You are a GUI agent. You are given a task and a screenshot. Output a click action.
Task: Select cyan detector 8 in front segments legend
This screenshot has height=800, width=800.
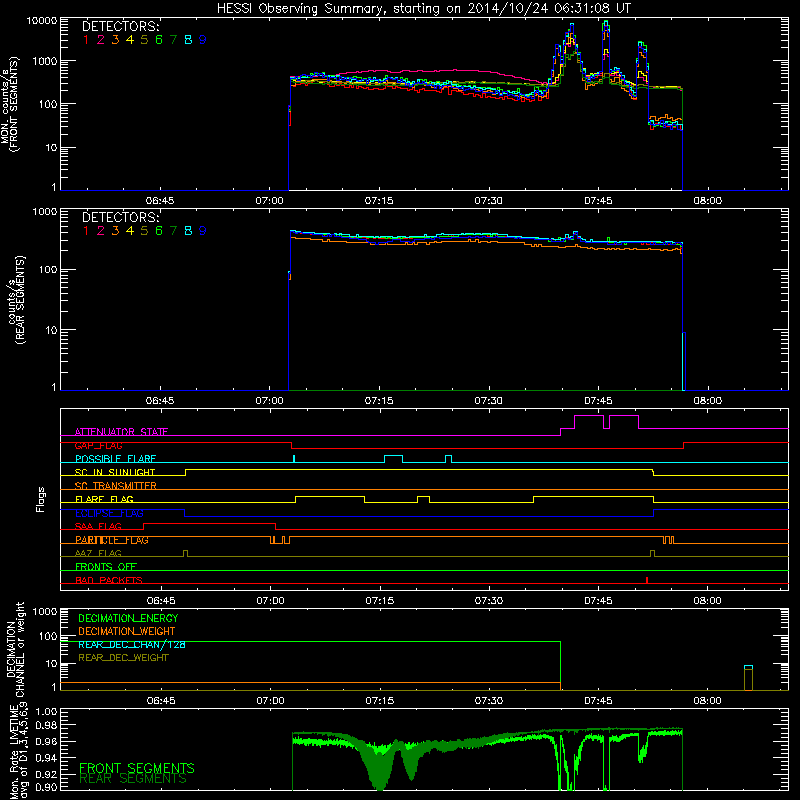188,40
